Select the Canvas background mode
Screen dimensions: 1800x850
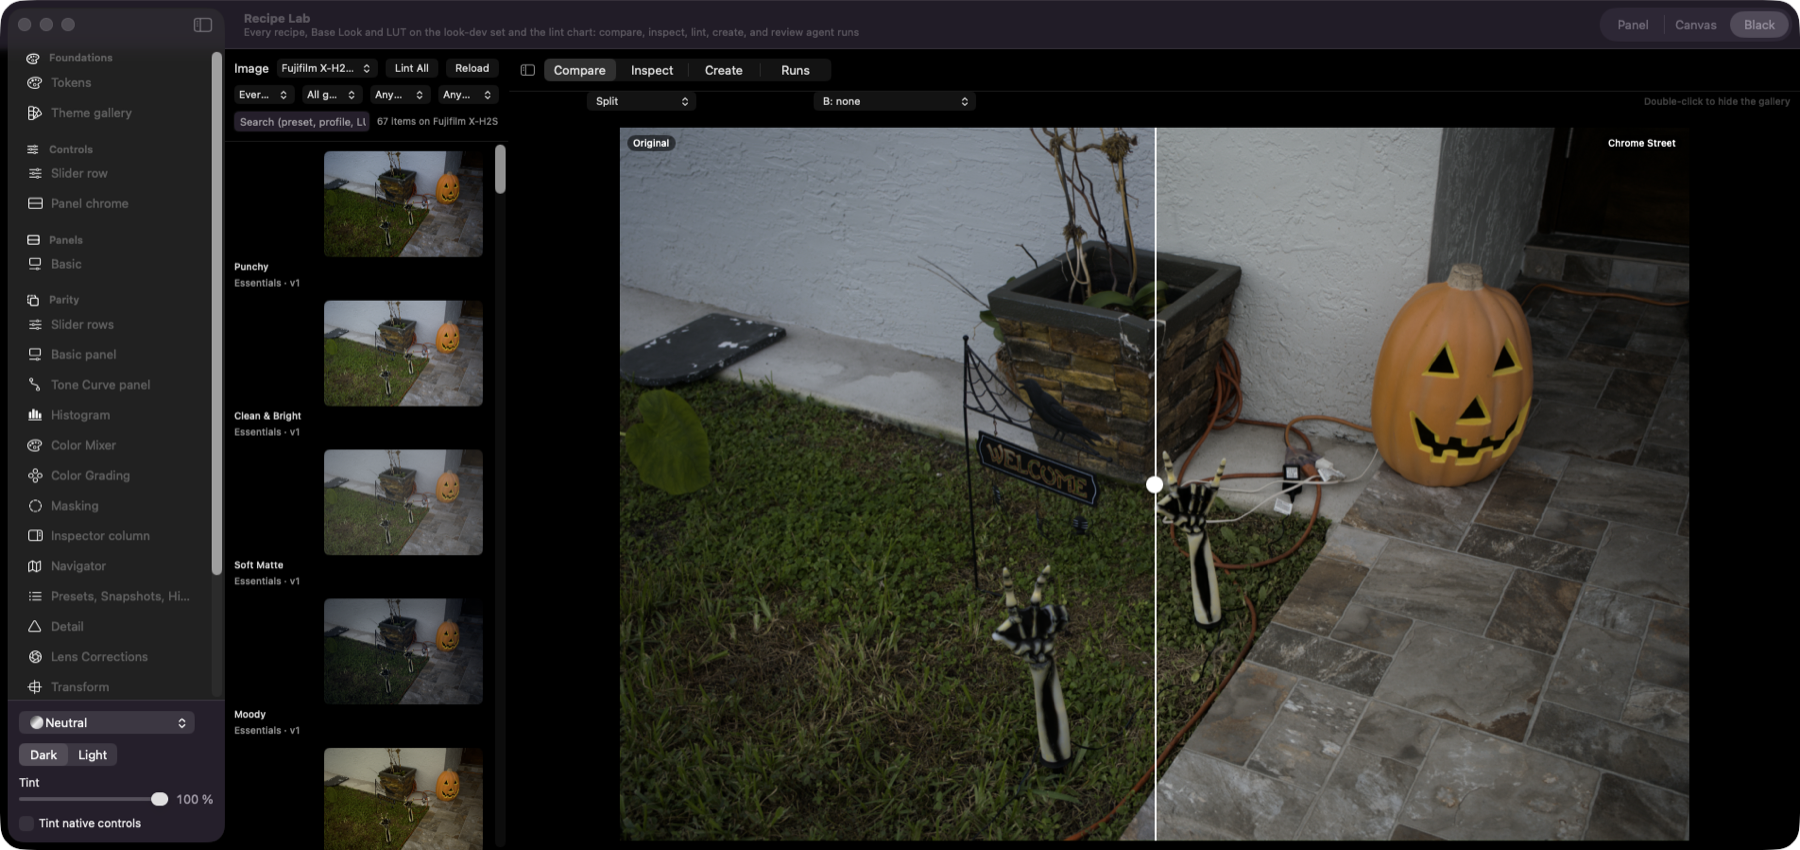coord(1696,25)
